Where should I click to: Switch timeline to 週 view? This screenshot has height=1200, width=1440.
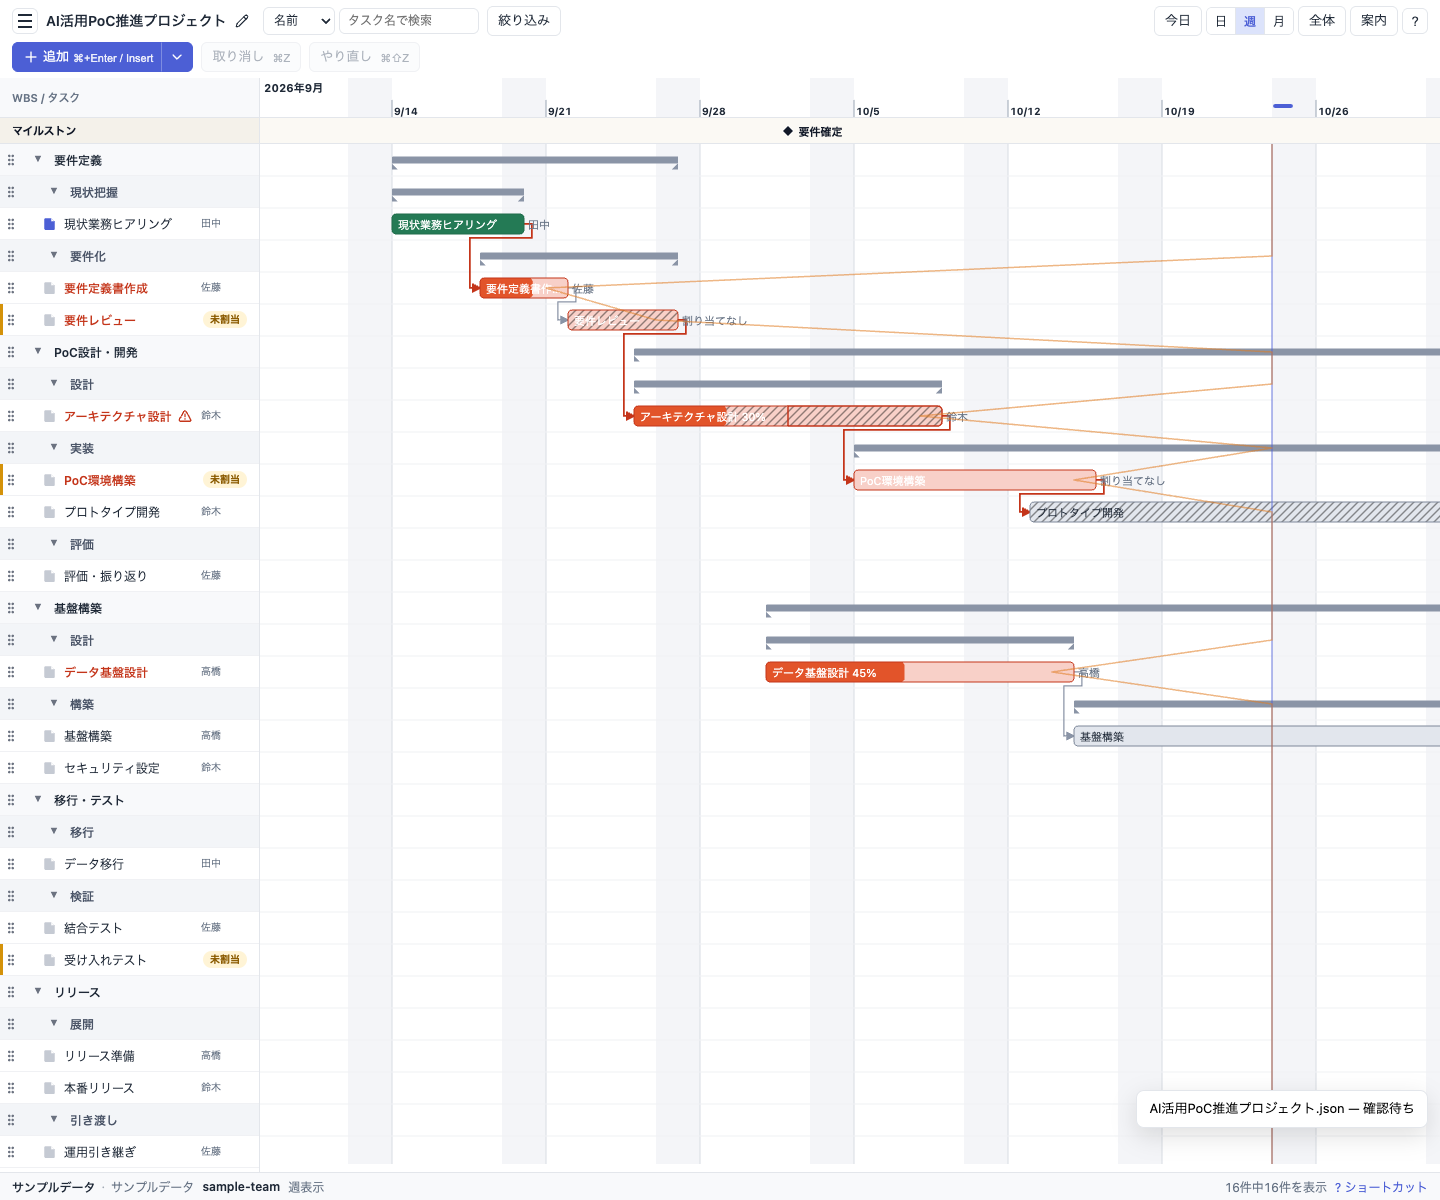1250,21
